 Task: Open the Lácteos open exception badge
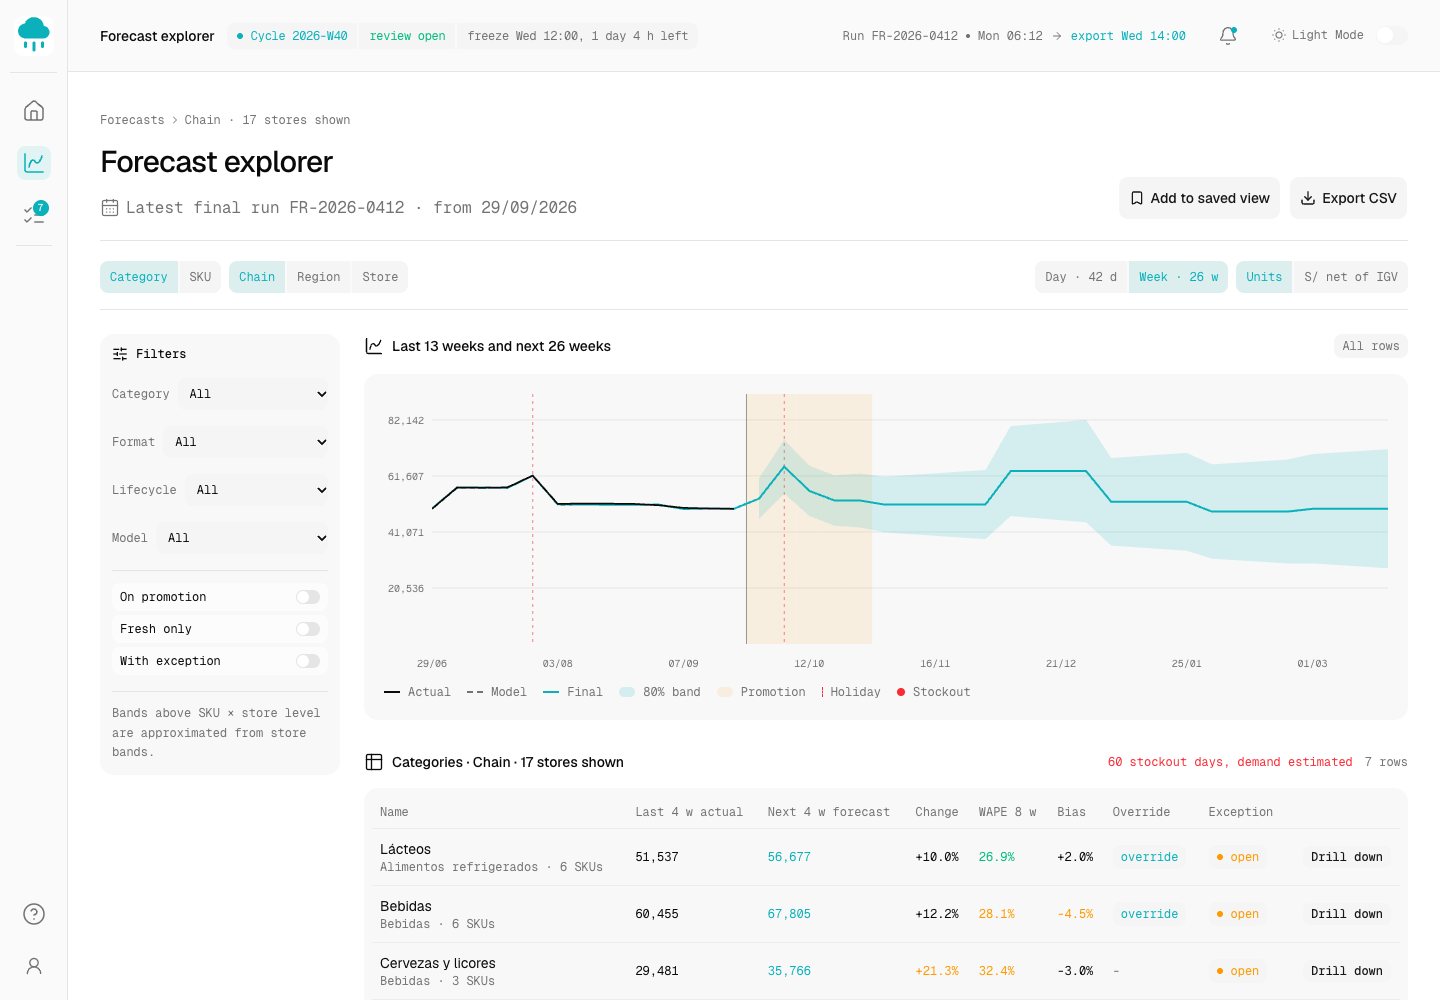click(x=1237, y=857)
